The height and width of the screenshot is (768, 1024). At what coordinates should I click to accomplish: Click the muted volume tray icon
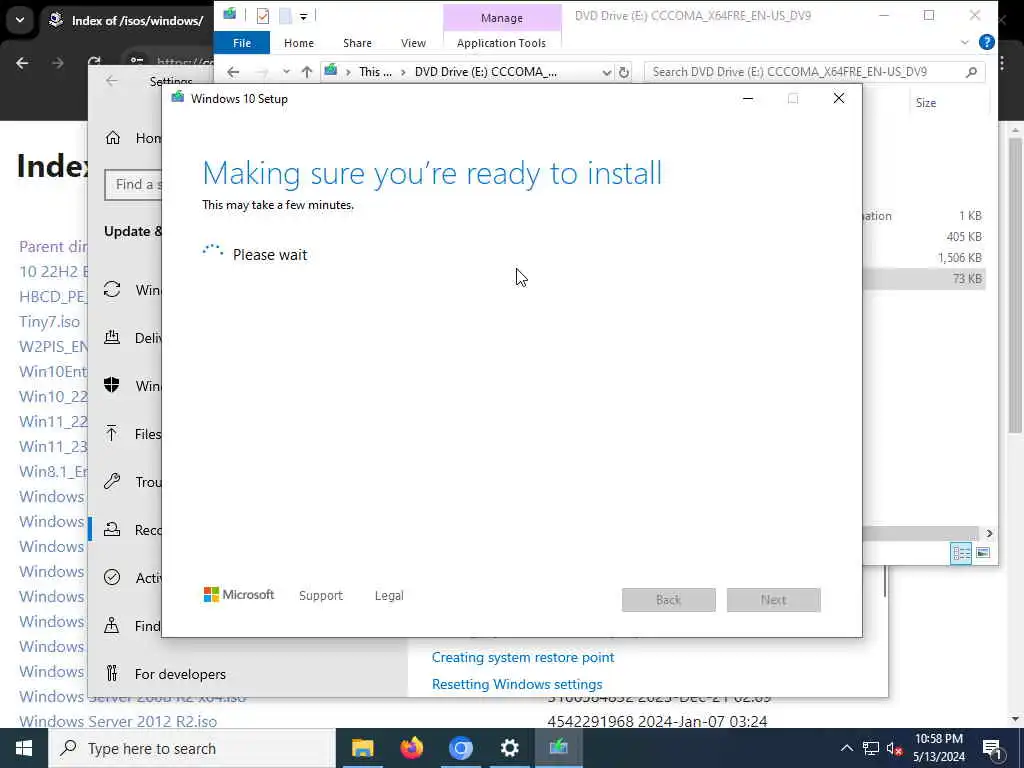click(894, 748)
